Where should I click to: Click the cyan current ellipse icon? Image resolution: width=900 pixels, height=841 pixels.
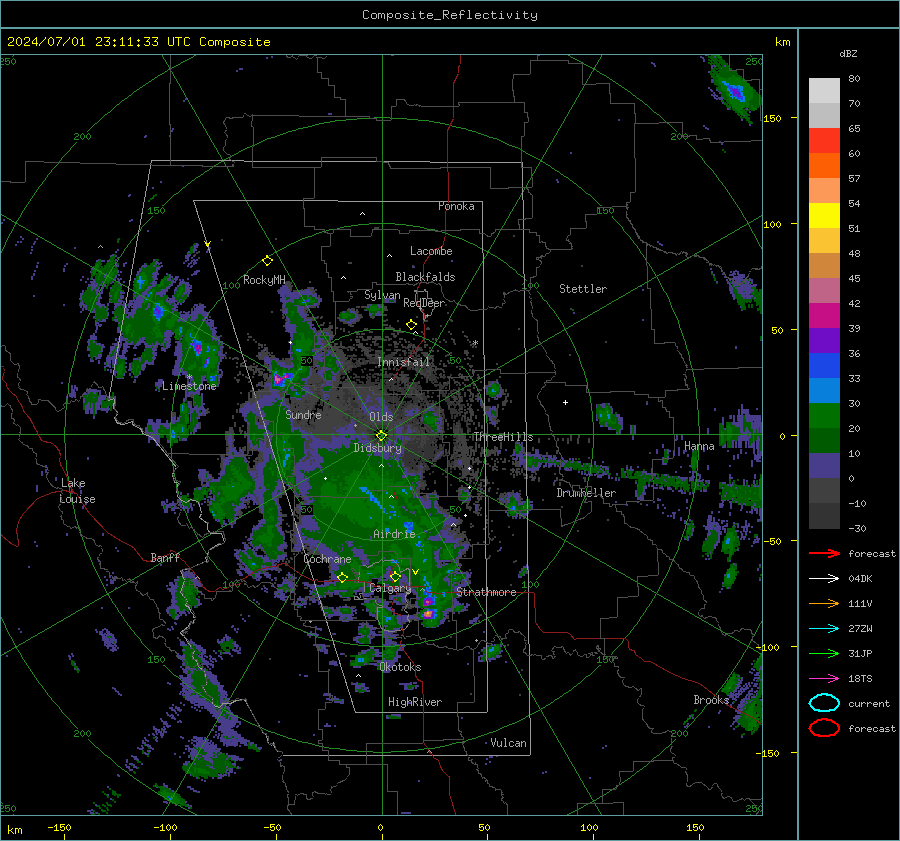coord(824,703)
